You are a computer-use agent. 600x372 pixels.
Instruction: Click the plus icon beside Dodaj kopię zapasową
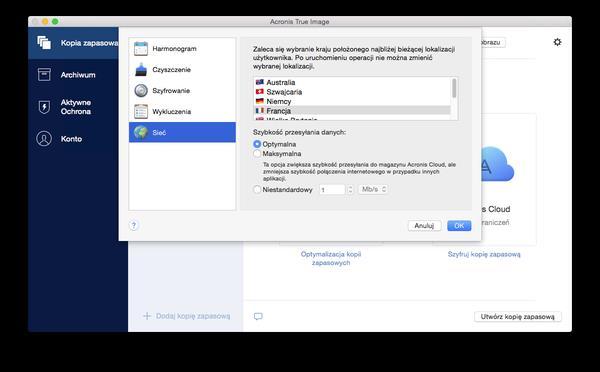pos(147,316)
